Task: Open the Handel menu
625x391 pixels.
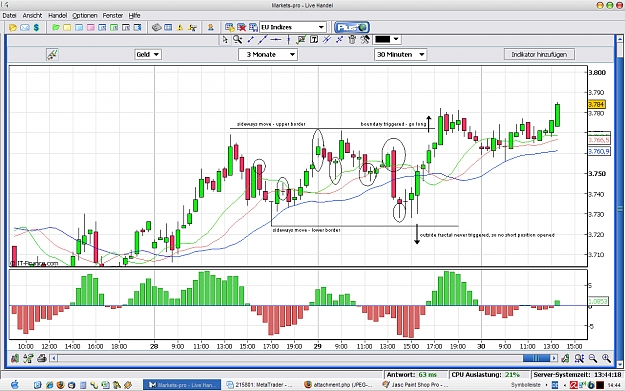Action: point(57,16)
